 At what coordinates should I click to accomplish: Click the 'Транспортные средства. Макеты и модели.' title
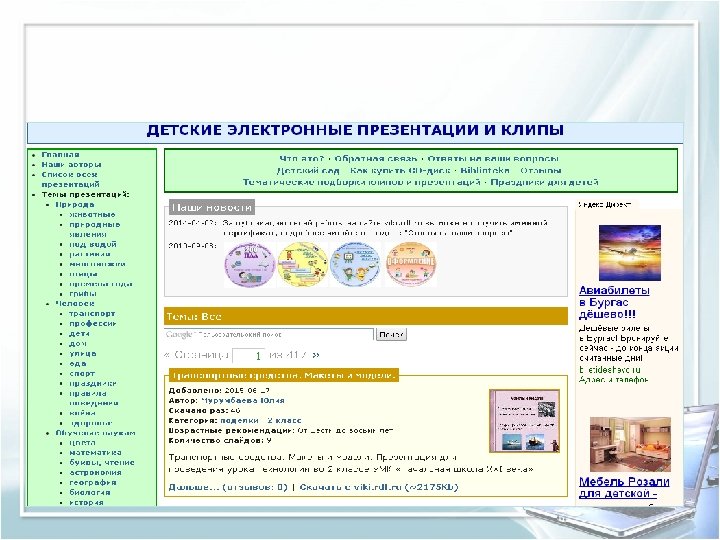point(283,375)
